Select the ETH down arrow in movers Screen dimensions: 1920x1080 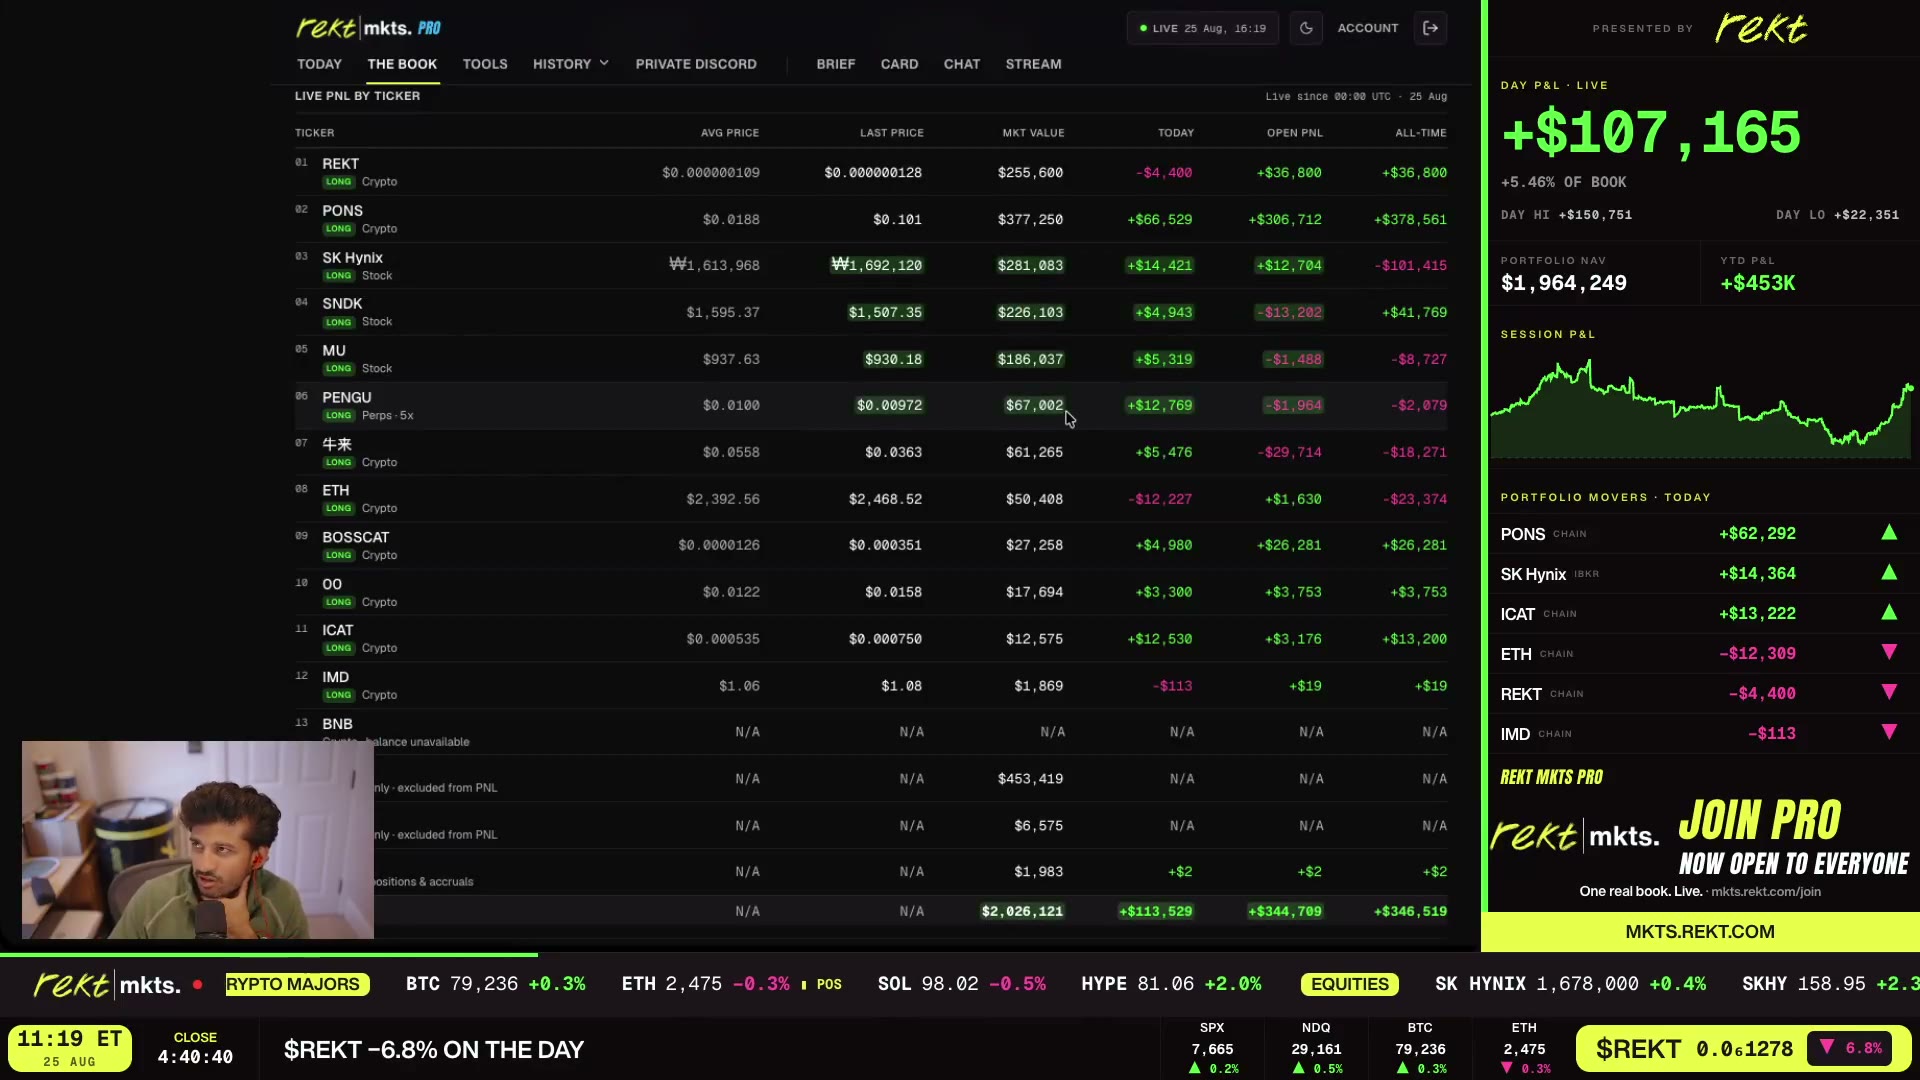click(1889, 653)
